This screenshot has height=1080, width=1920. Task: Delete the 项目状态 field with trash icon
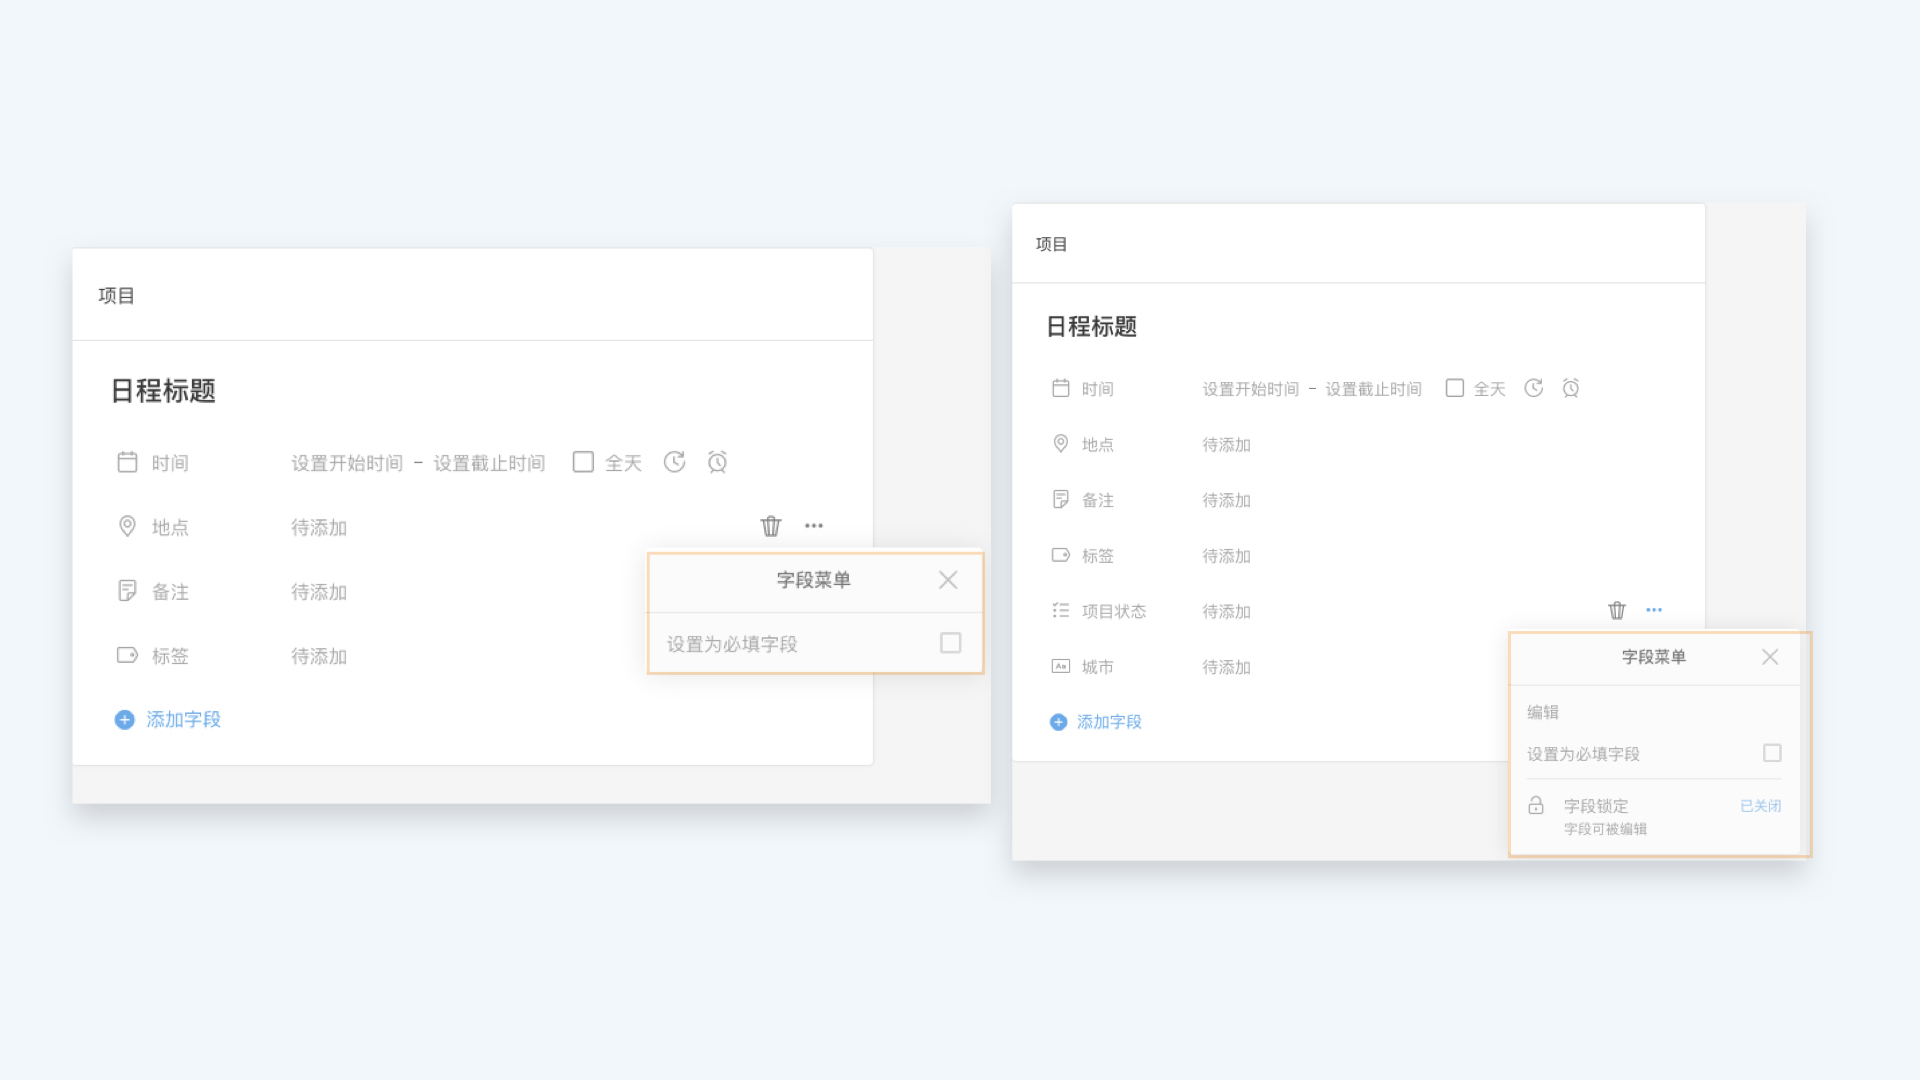1617,610
